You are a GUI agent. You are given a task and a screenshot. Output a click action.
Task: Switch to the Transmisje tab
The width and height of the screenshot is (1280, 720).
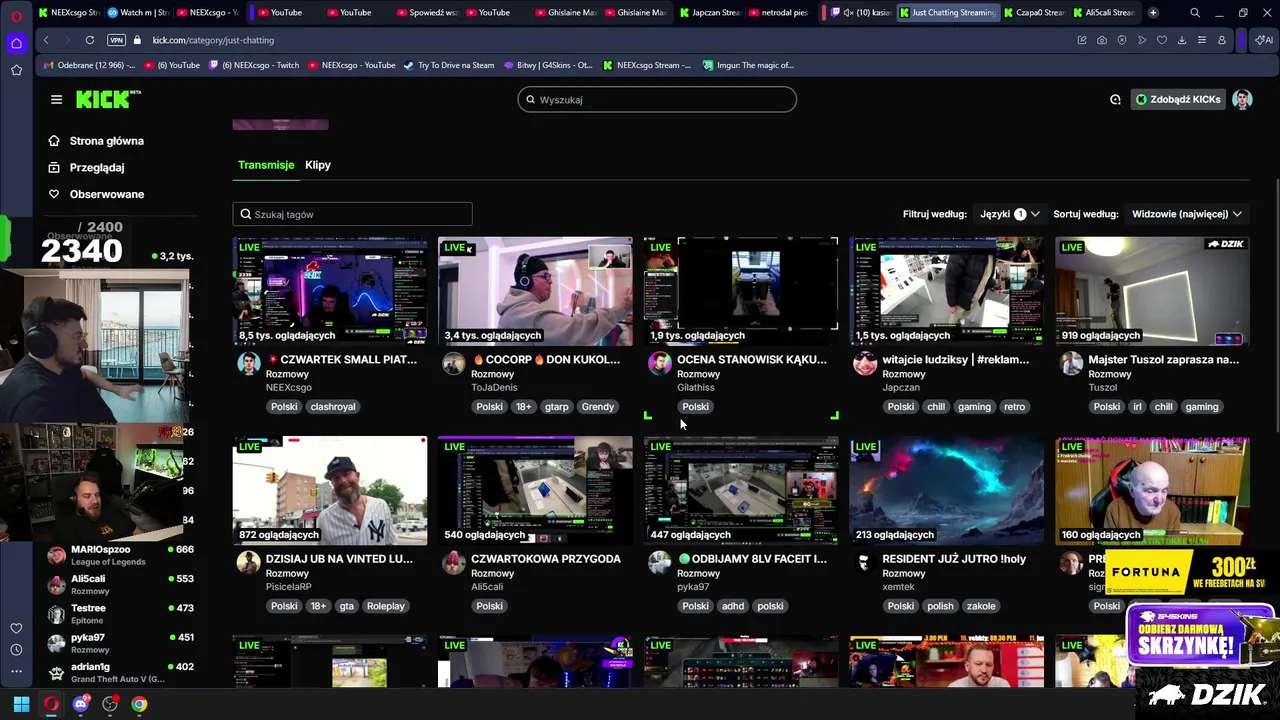266,165
